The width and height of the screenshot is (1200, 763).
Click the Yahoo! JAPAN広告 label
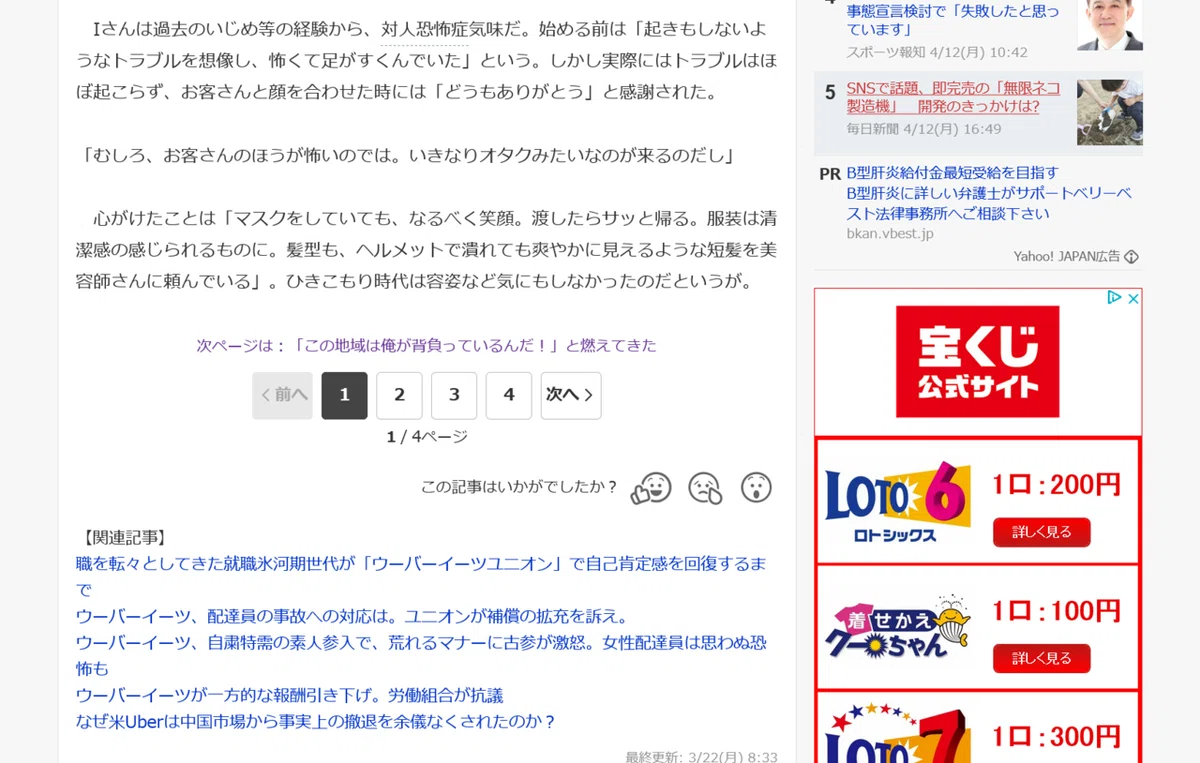click(1066, 257)
